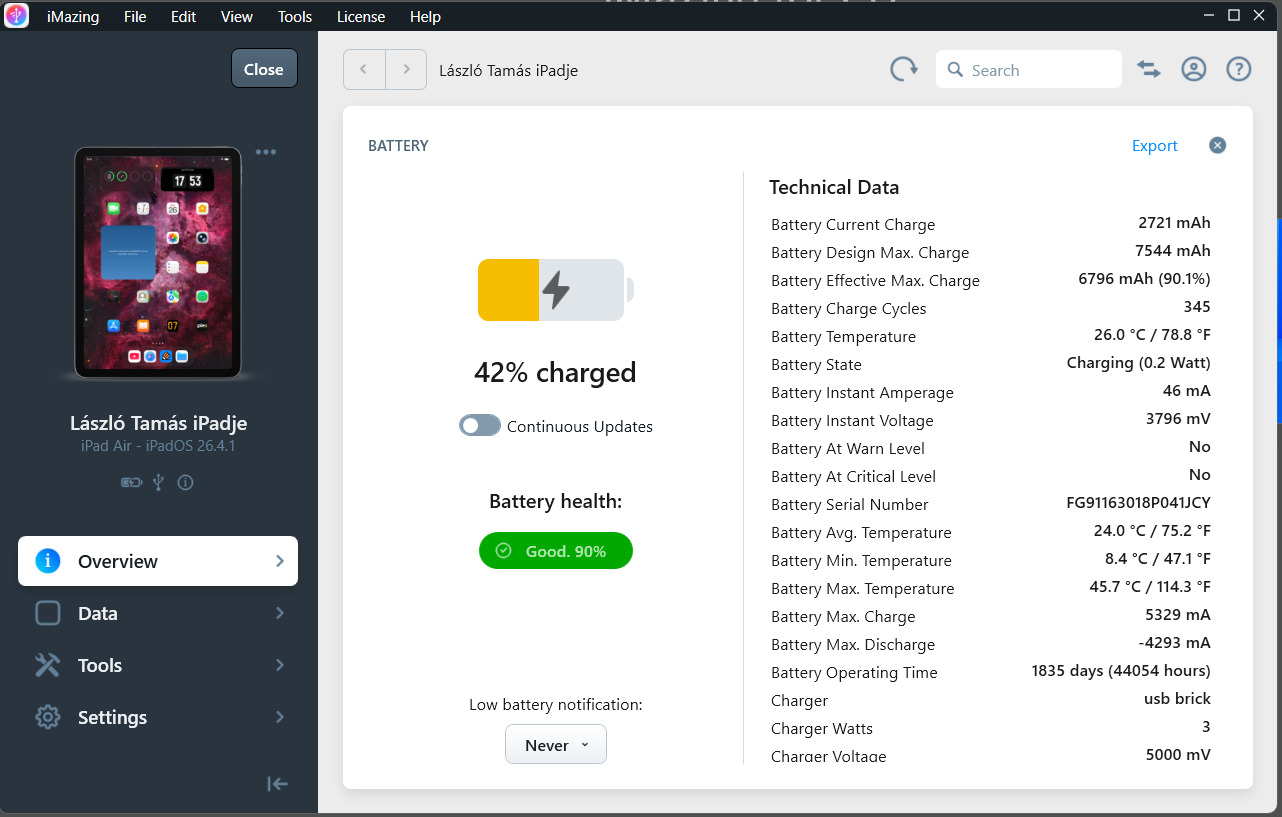Image resolution: width=1282 pixels, height=817 pixels.
Task: Open the user account icon
Action: tap(1193, 69)
